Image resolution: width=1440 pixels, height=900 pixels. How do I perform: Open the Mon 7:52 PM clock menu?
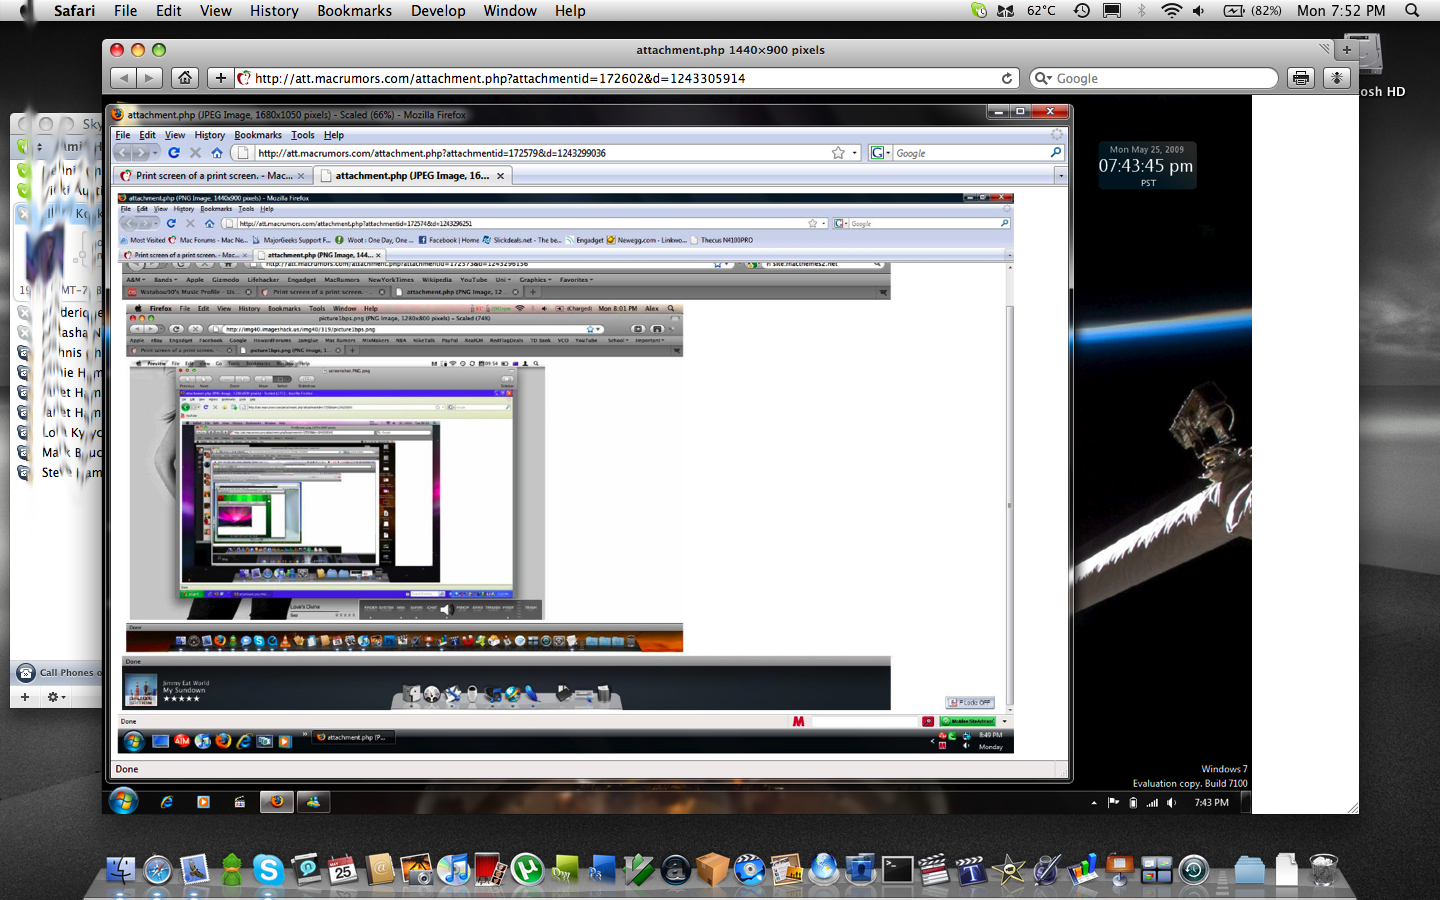click(x=1341, y=11)
